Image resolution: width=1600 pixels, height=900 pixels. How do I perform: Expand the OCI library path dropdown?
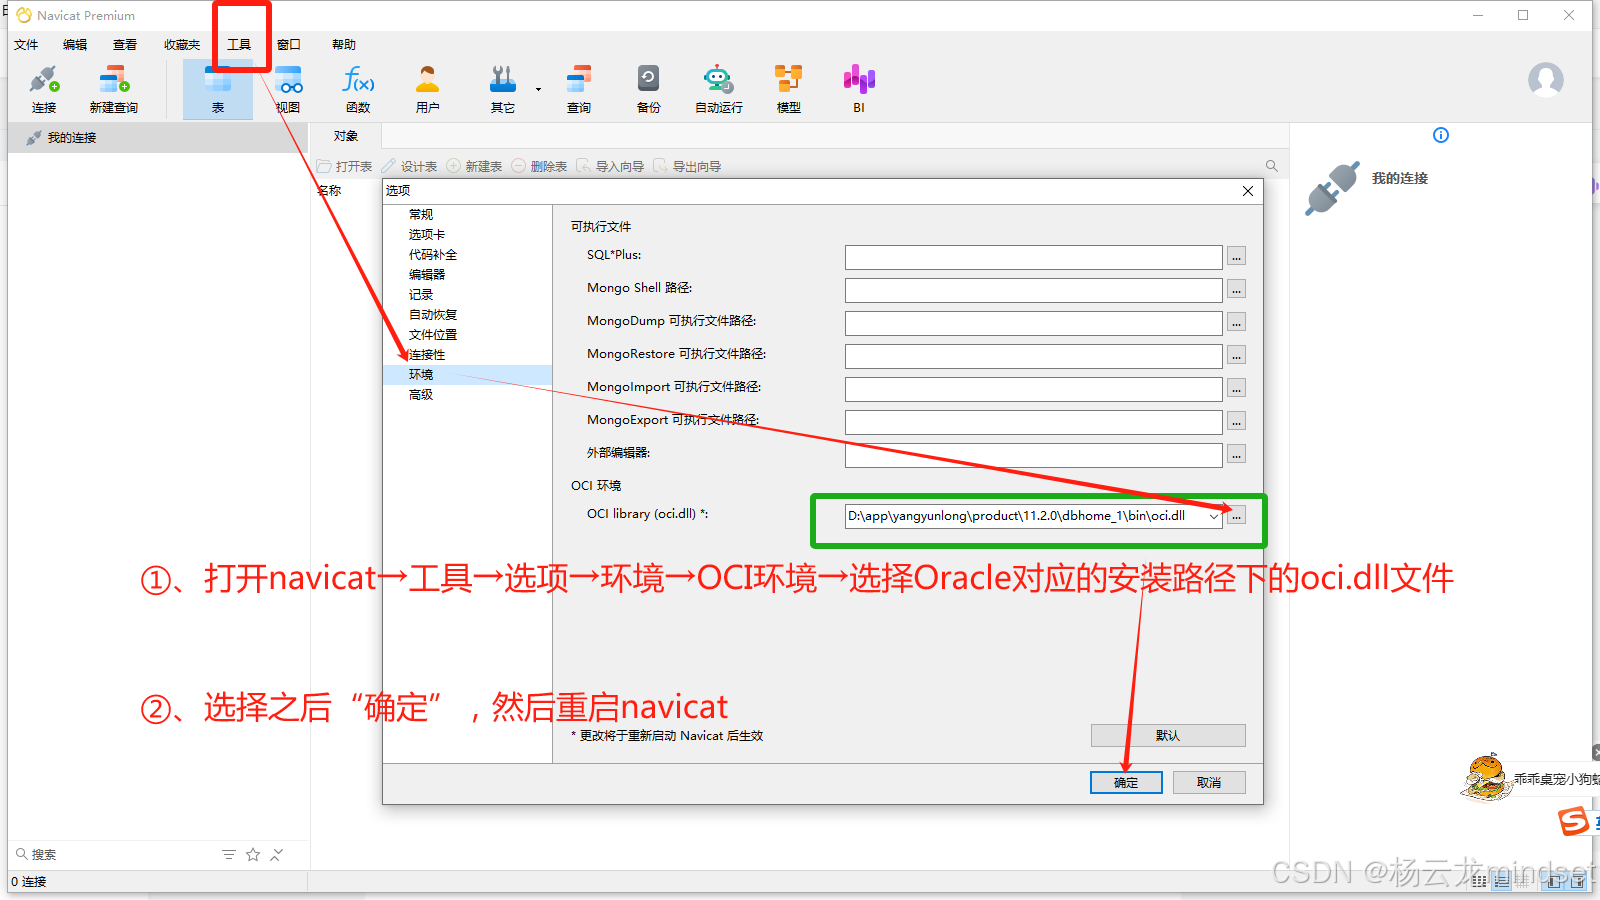tap(1214, 517)
